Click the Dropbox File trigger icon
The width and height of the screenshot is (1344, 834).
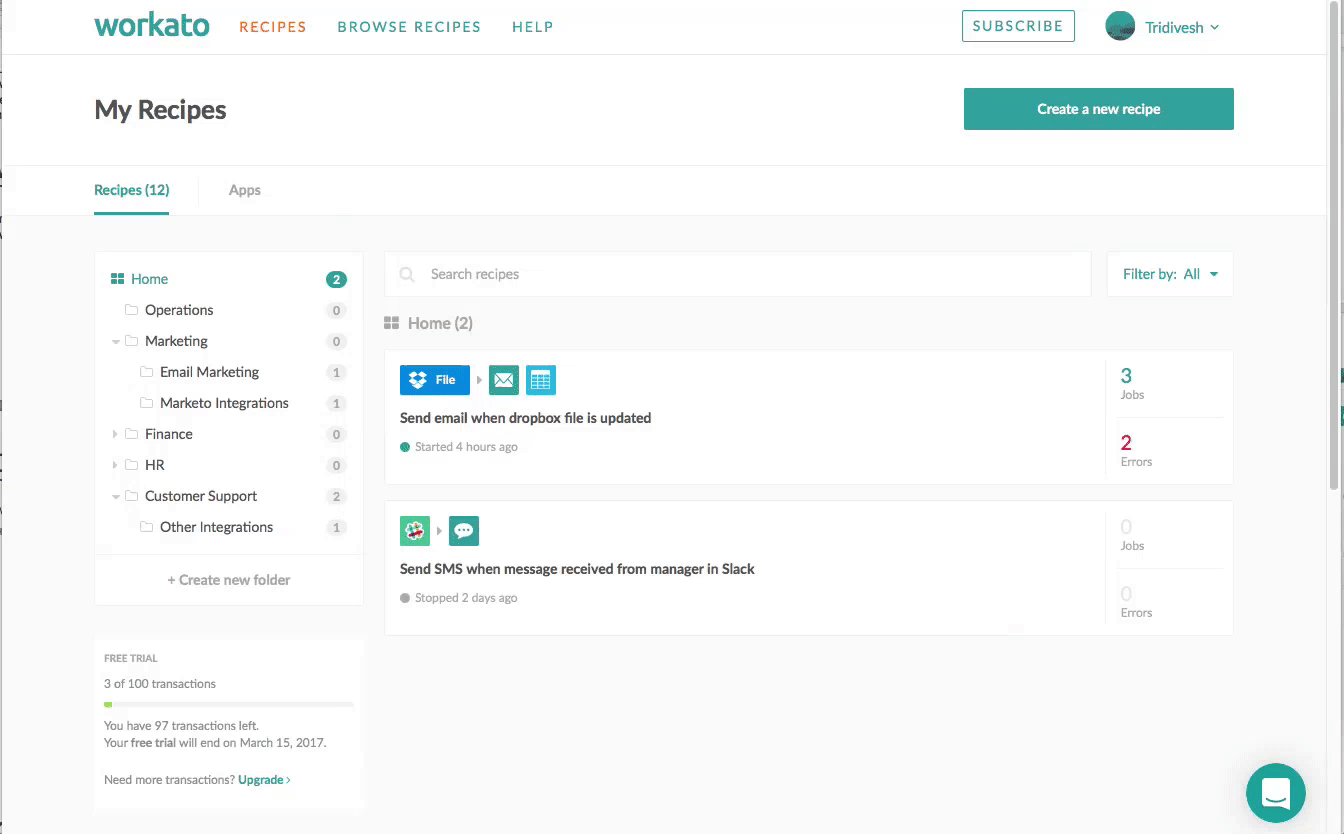tap(435, 380)
